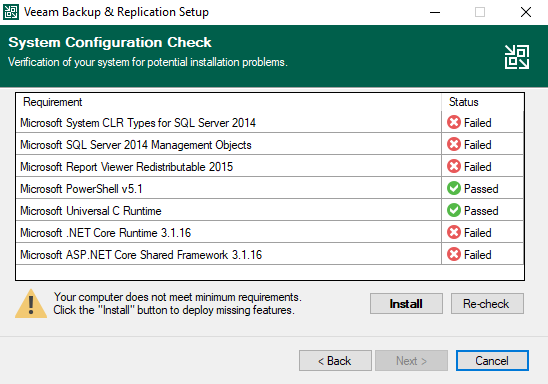The image size is (548, 384).
Task: Cancel the setup wizard
Action: 492,361
